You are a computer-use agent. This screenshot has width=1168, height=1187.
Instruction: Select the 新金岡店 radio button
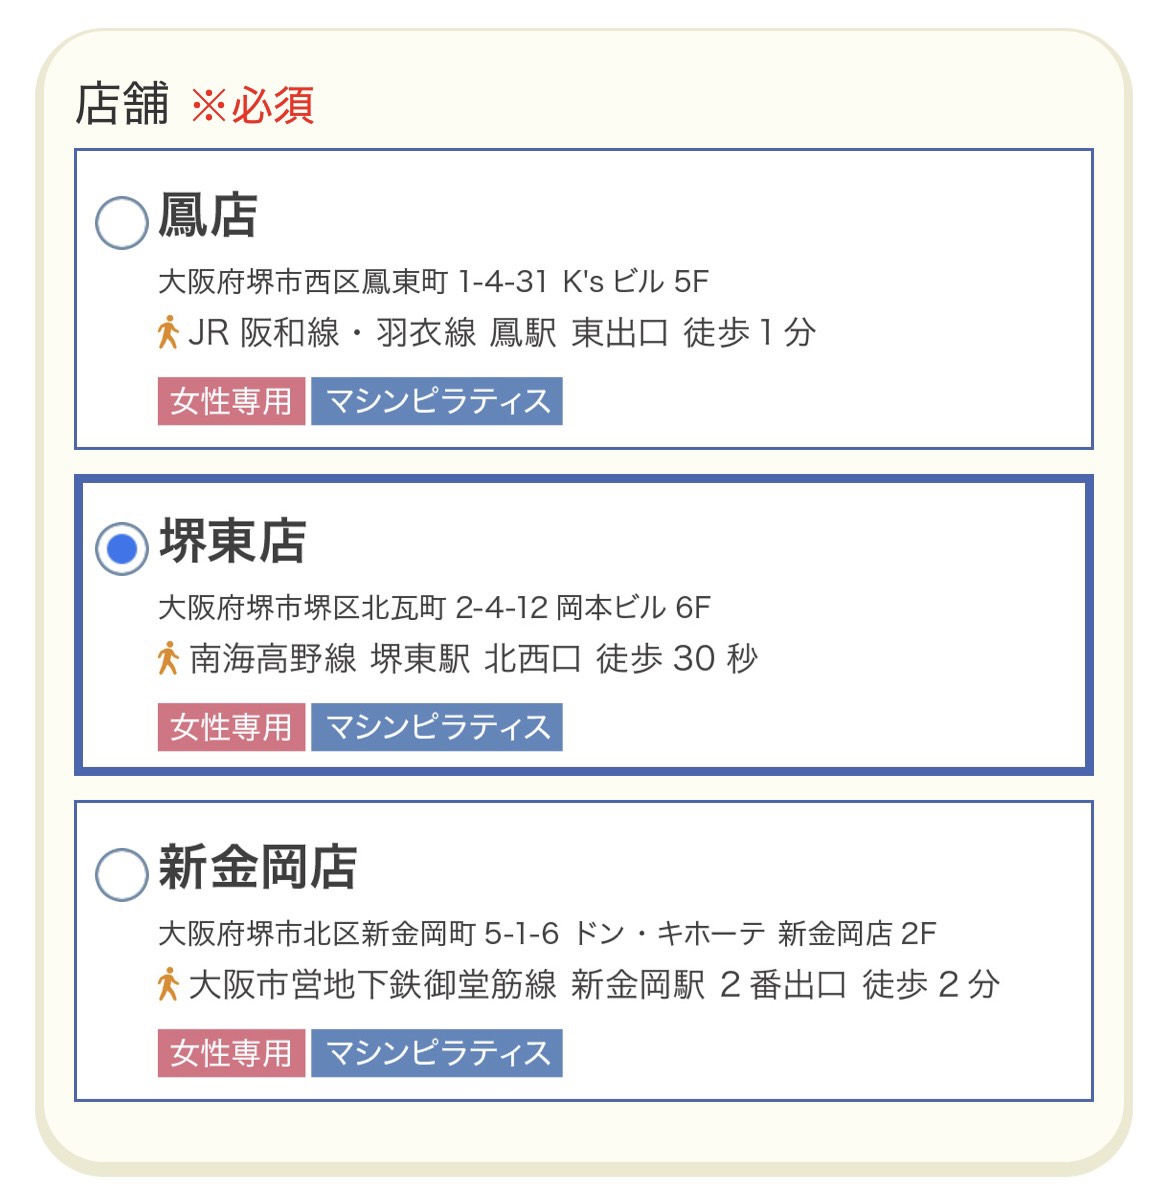(122, 874)
